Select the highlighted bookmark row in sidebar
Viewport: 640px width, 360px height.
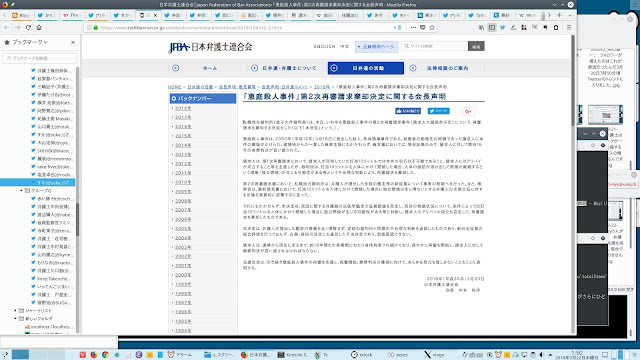(x=38, y=182)
